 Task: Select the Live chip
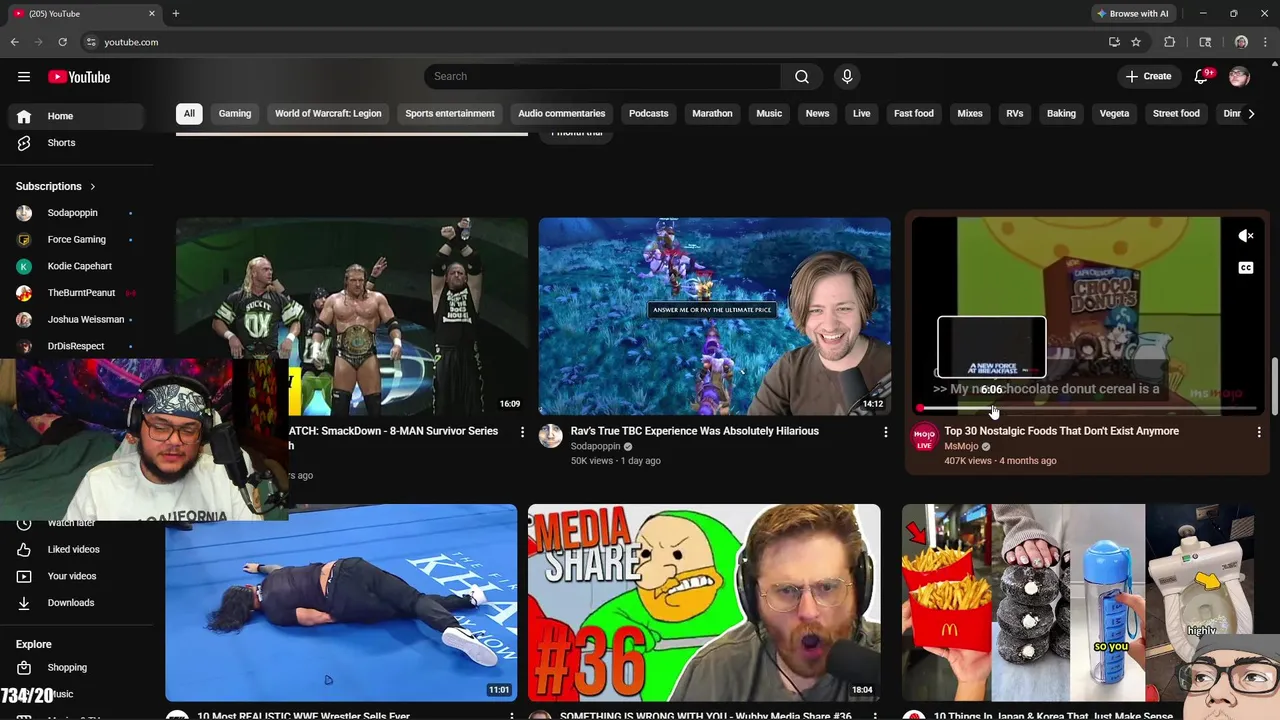click(862, 114)
